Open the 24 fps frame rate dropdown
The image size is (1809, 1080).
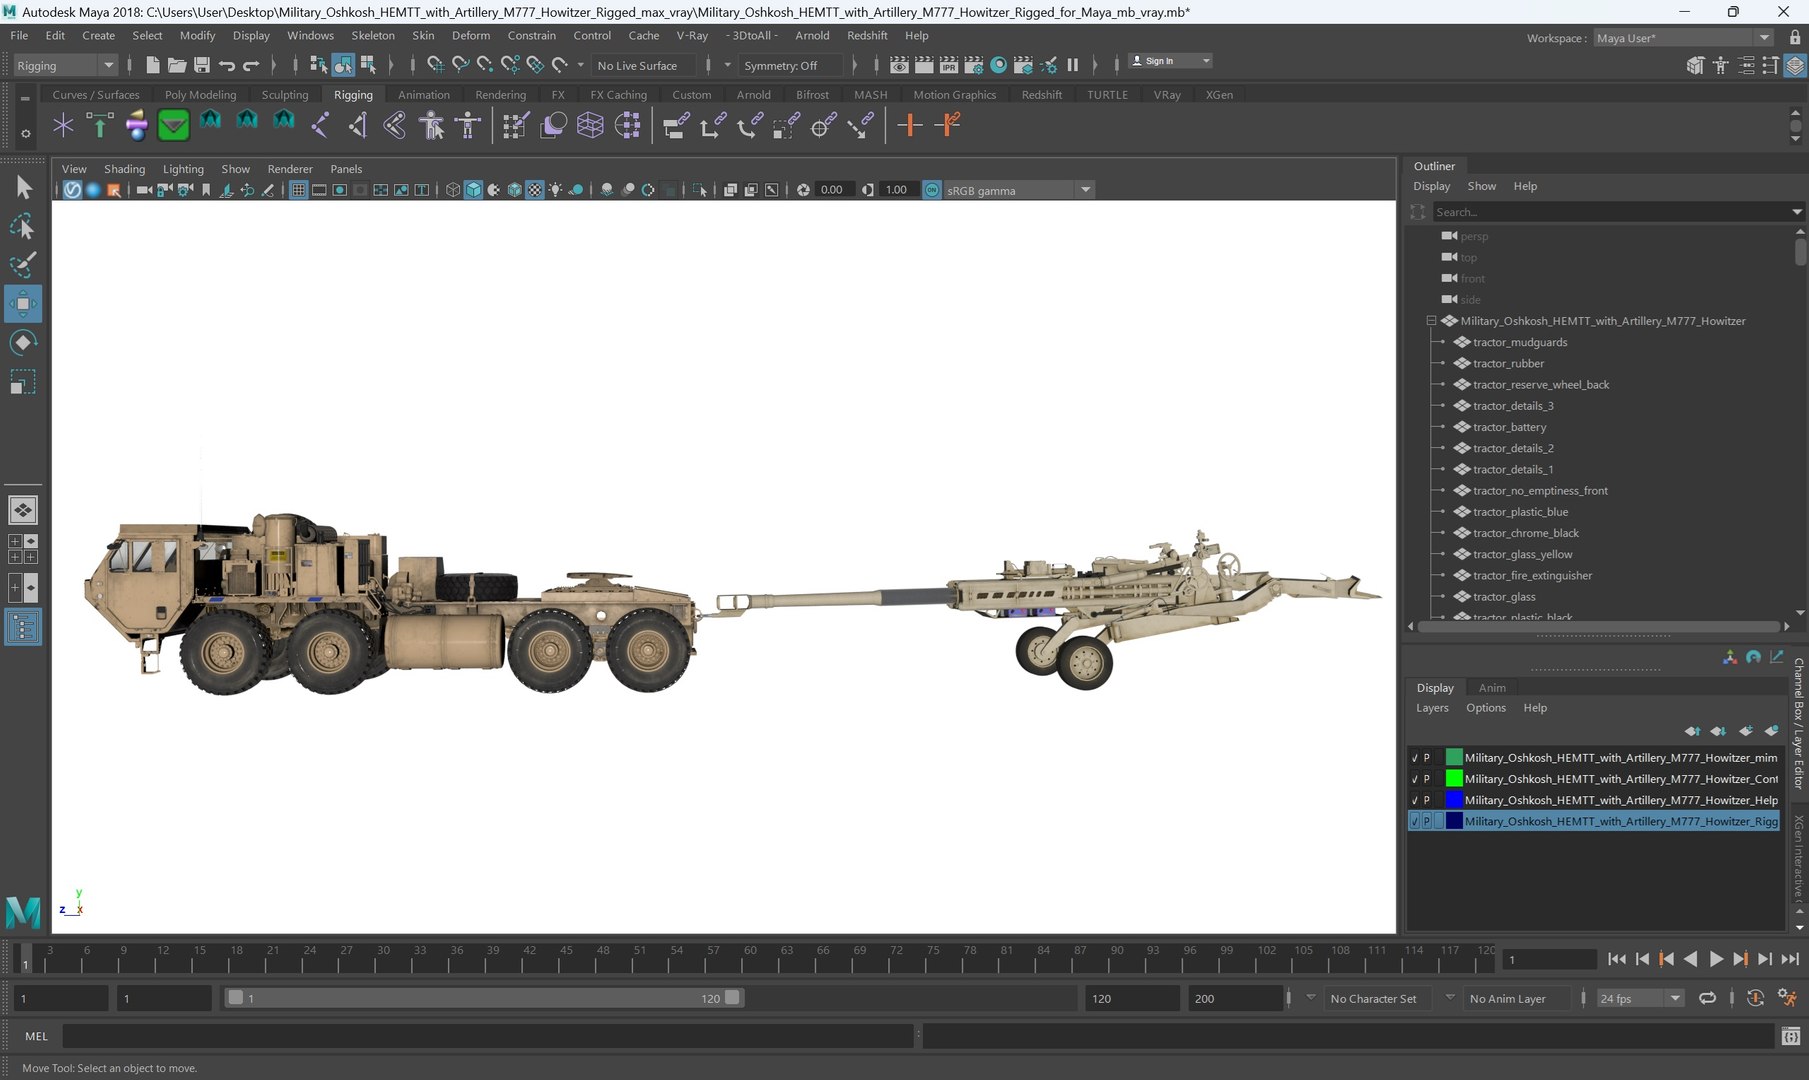click(1640, 998)
